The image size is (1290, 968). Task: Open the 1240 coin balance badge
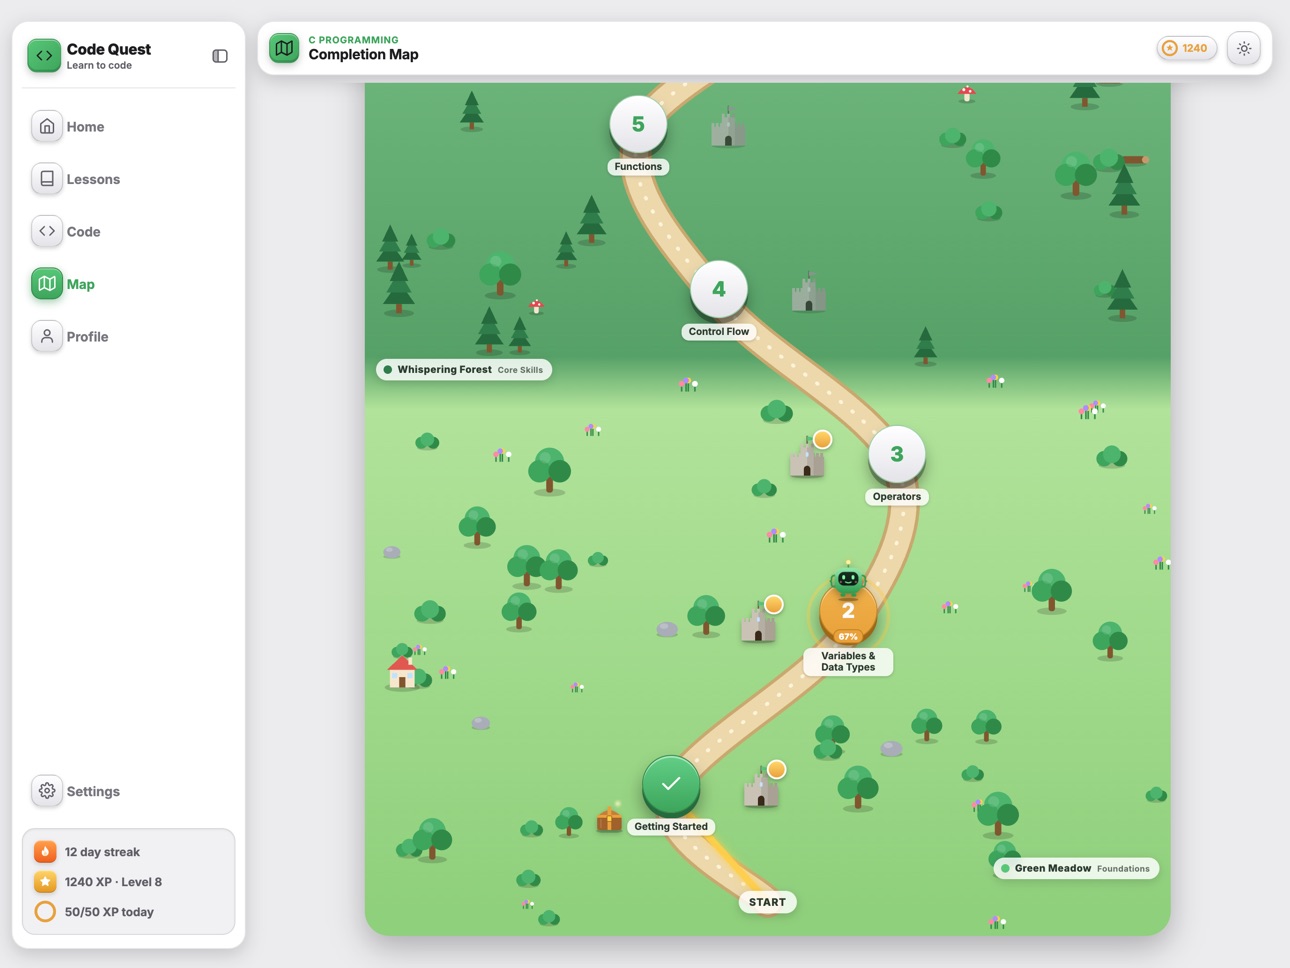pyautogui.click(x=1187, y=48)
